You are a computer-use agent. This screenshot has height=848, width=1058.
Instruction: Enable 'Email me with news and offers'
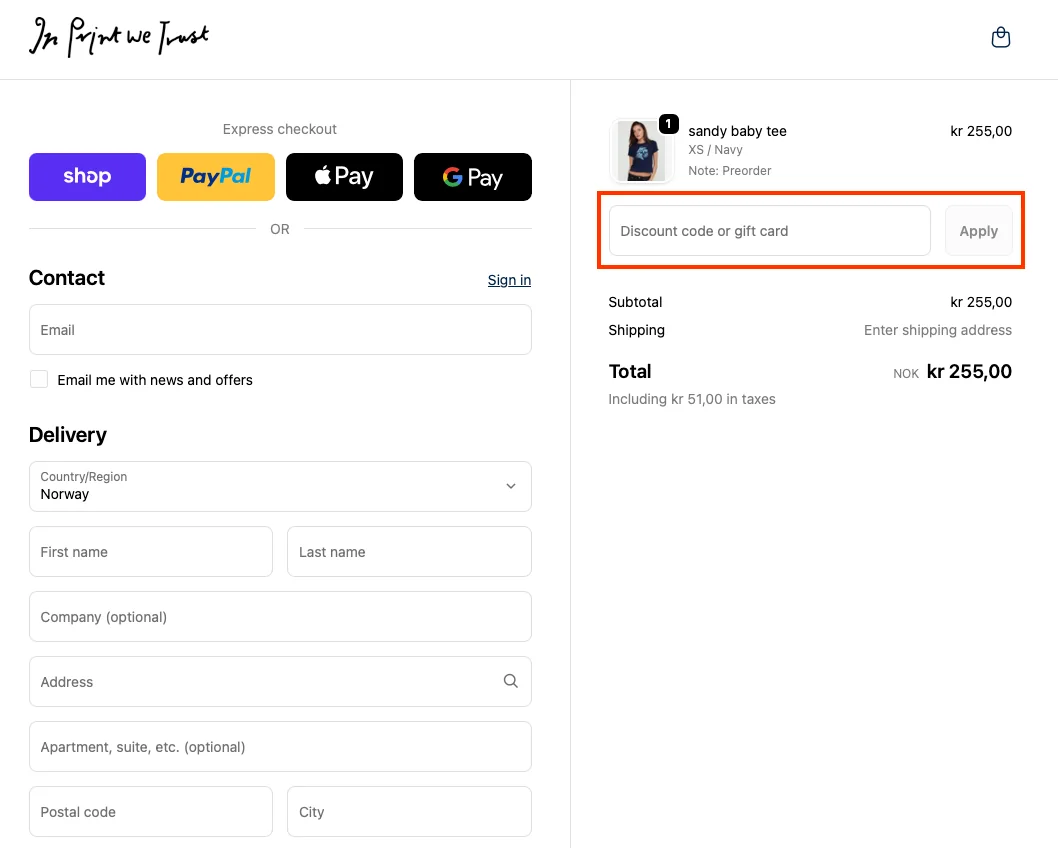39,379
